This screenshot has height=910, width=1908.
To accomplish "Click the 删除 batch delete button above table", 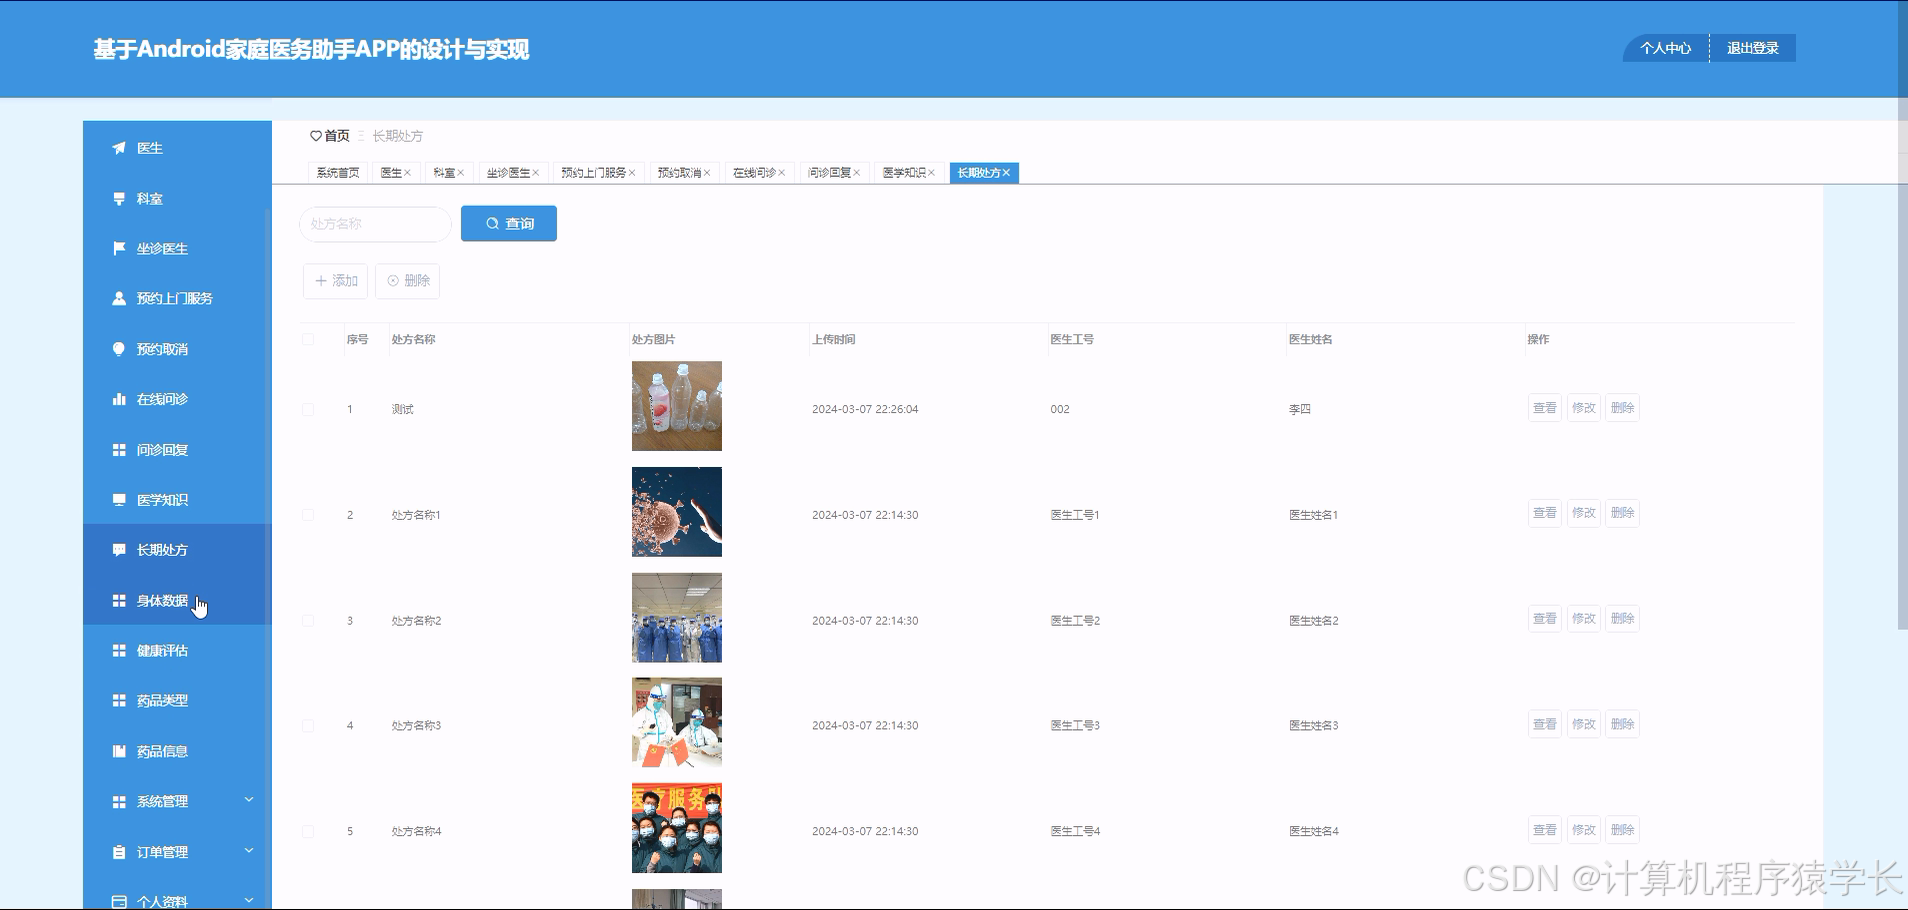I will [407, 281].
